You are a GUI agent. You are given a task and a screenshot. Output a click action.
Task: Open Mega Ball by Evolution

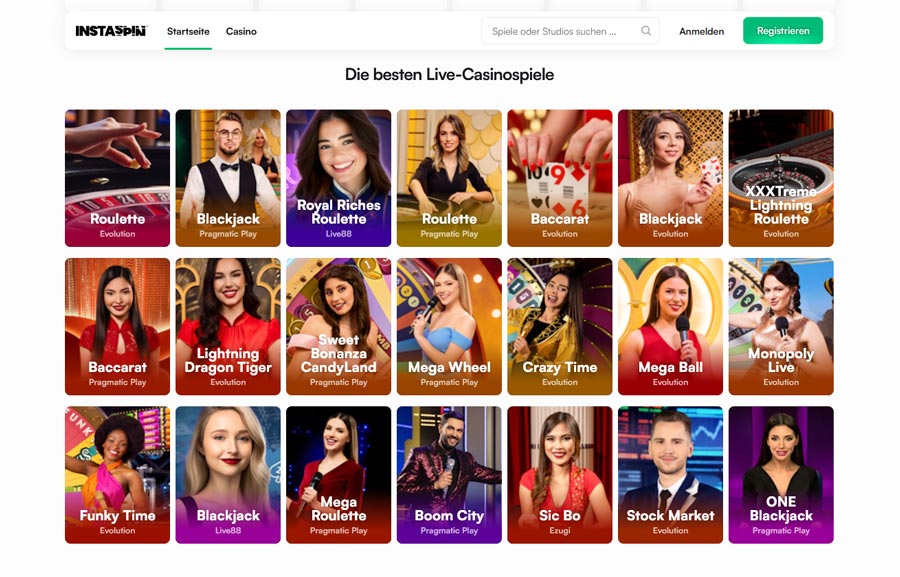tap(670, 326)
